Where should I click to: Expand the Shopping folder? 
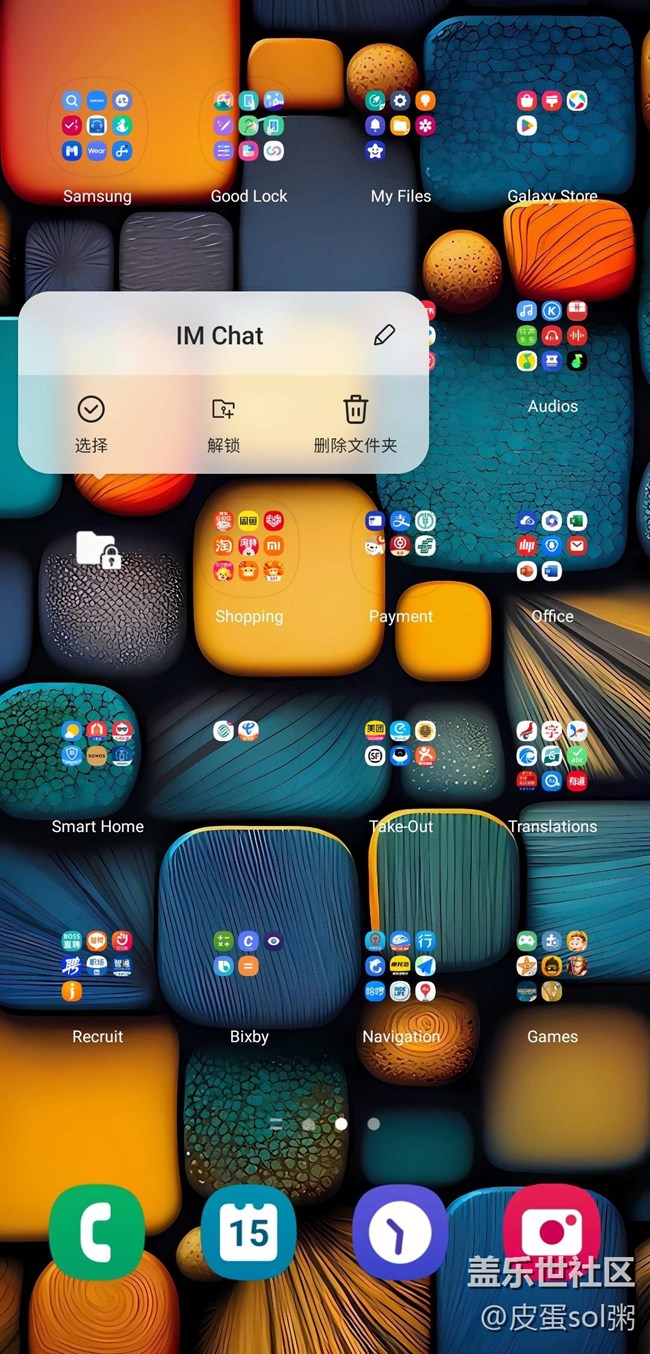[x=249, y=547]
